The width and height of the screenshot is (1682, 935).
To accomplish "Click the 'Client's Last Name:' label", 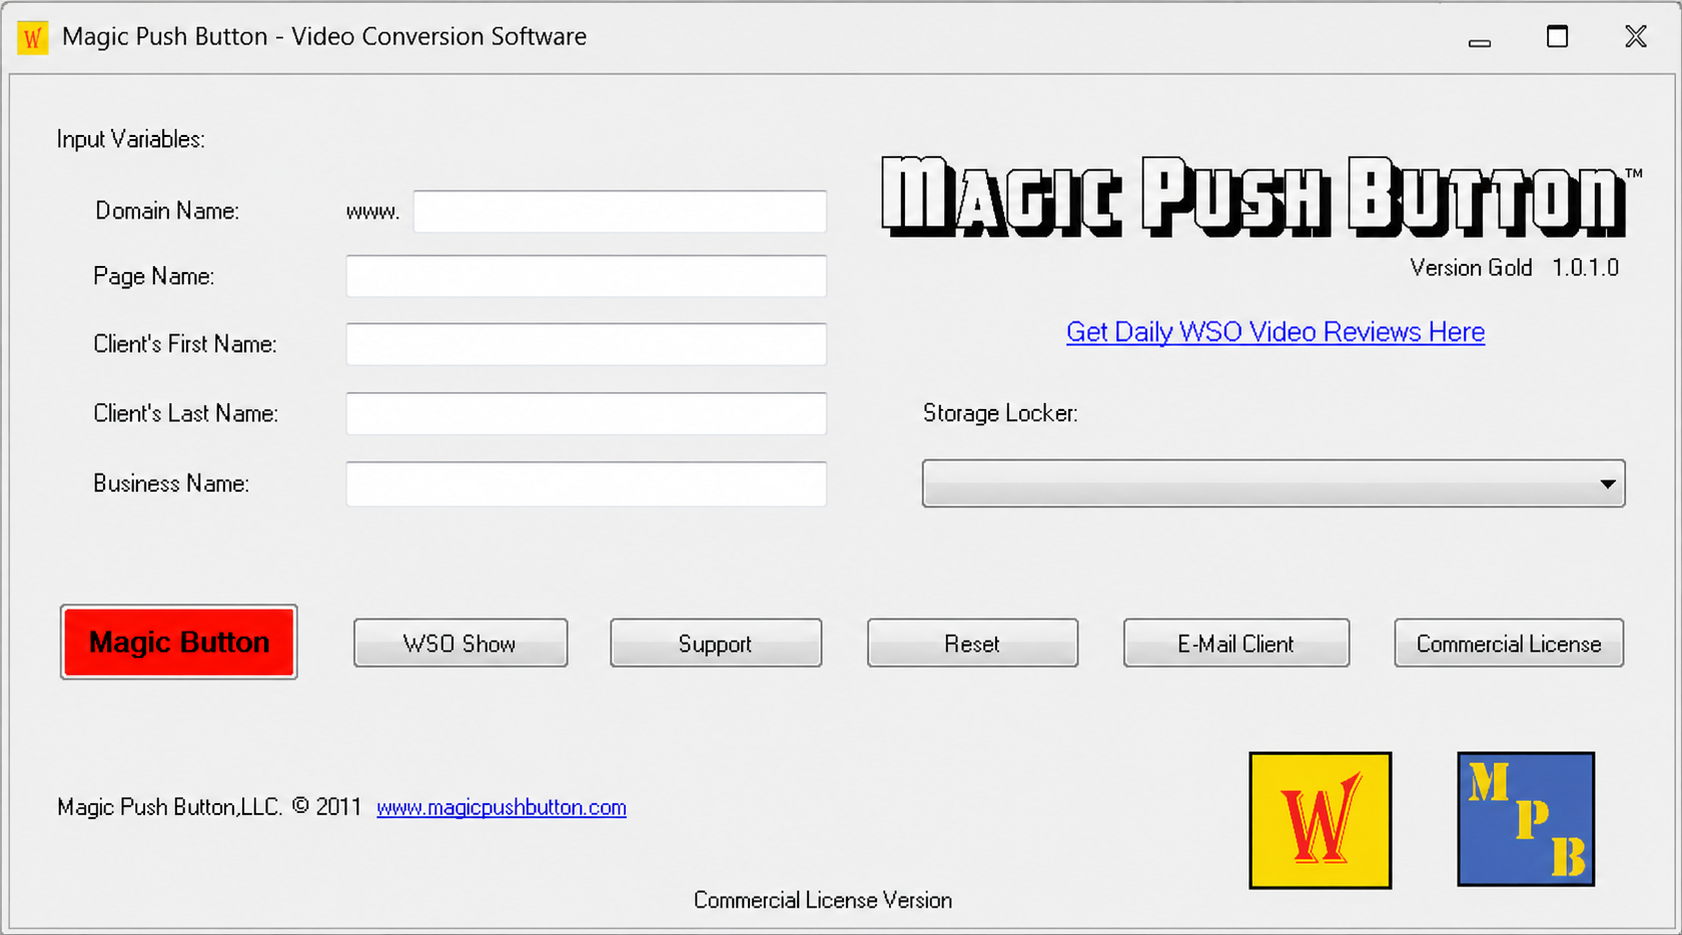I will click(x=185, y=413).
